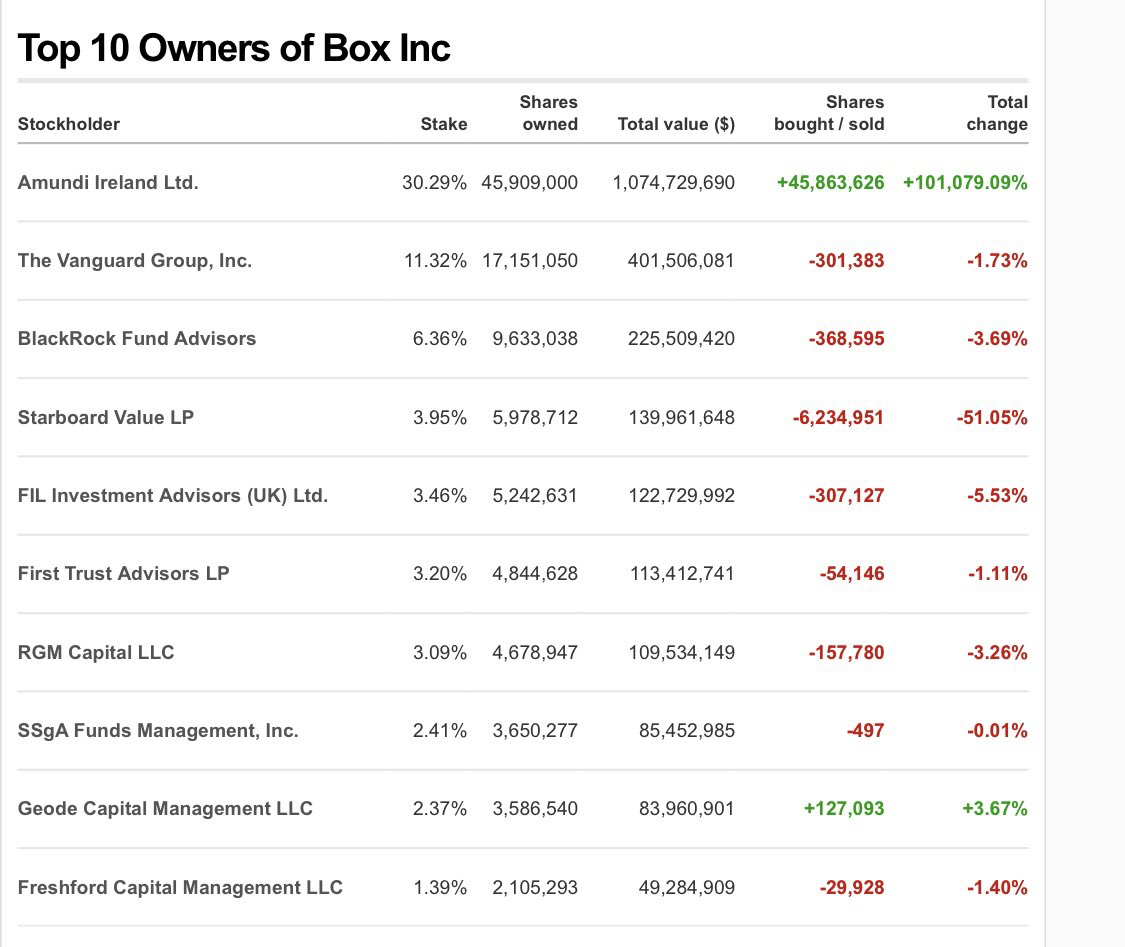Select shares owned 4,844,628
The image size is (1125, 947).
535,575
